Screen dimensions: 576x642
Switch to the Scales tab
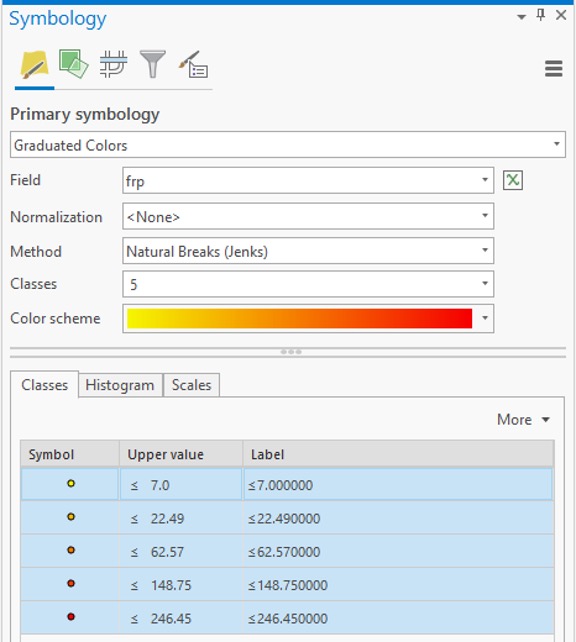coord(192,385)
